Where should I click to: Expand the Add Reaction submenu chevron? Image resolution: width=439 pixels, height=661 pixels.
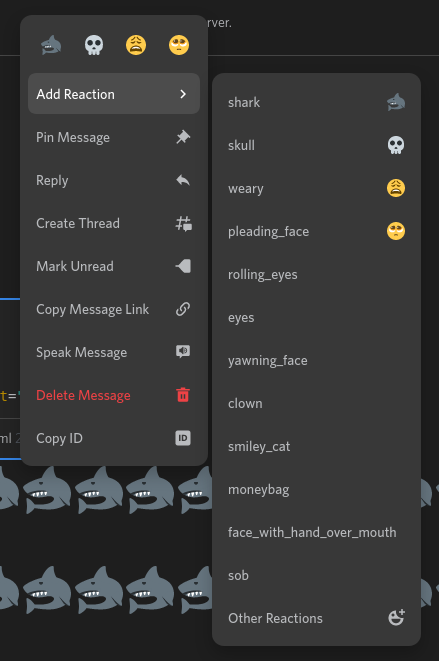(x=183, y=94)
